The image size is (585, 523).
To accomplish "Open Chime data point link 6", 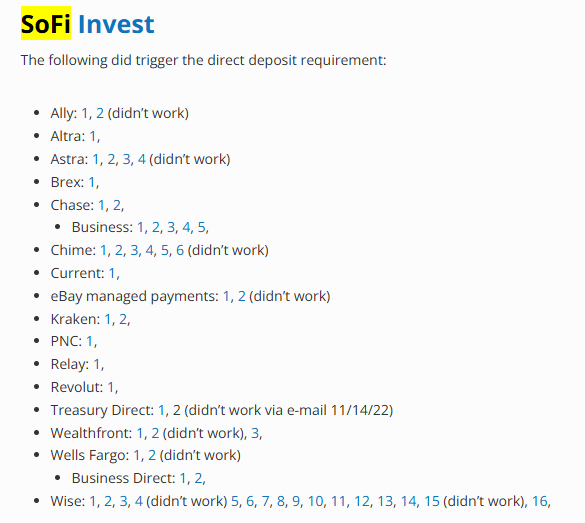I will [180, 250].
